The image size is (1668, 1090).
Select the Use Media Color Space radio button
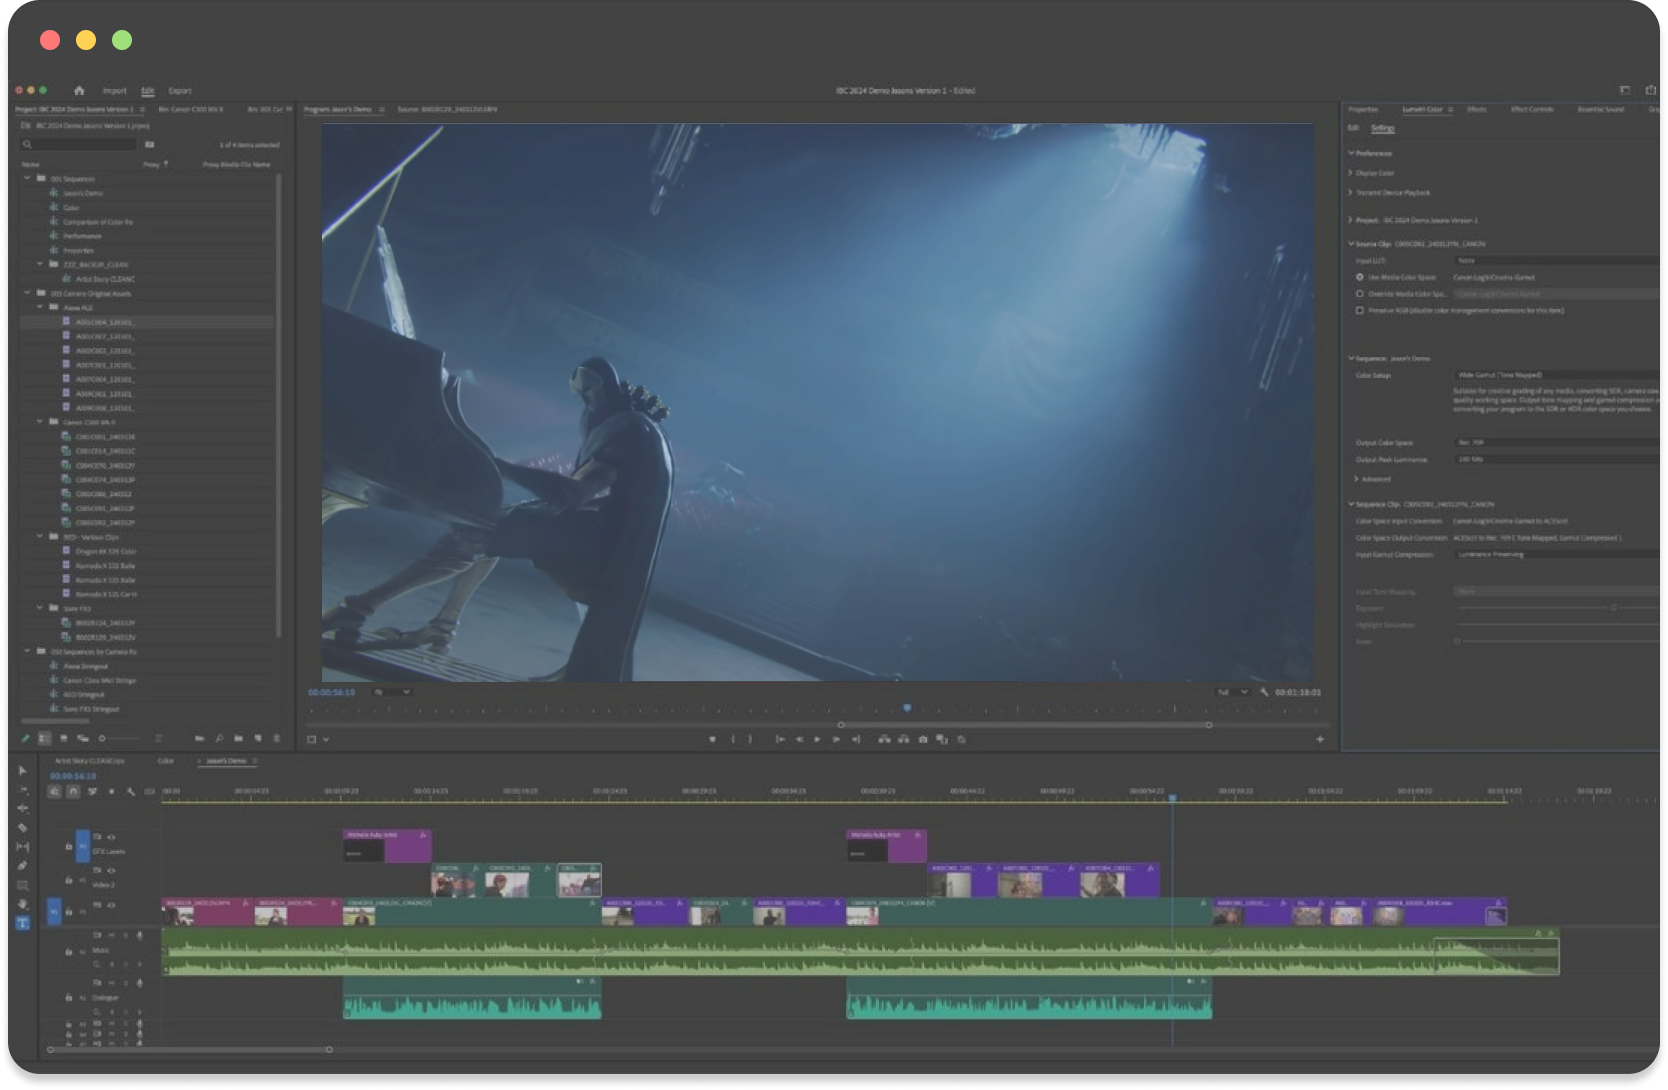point(1359,277)
